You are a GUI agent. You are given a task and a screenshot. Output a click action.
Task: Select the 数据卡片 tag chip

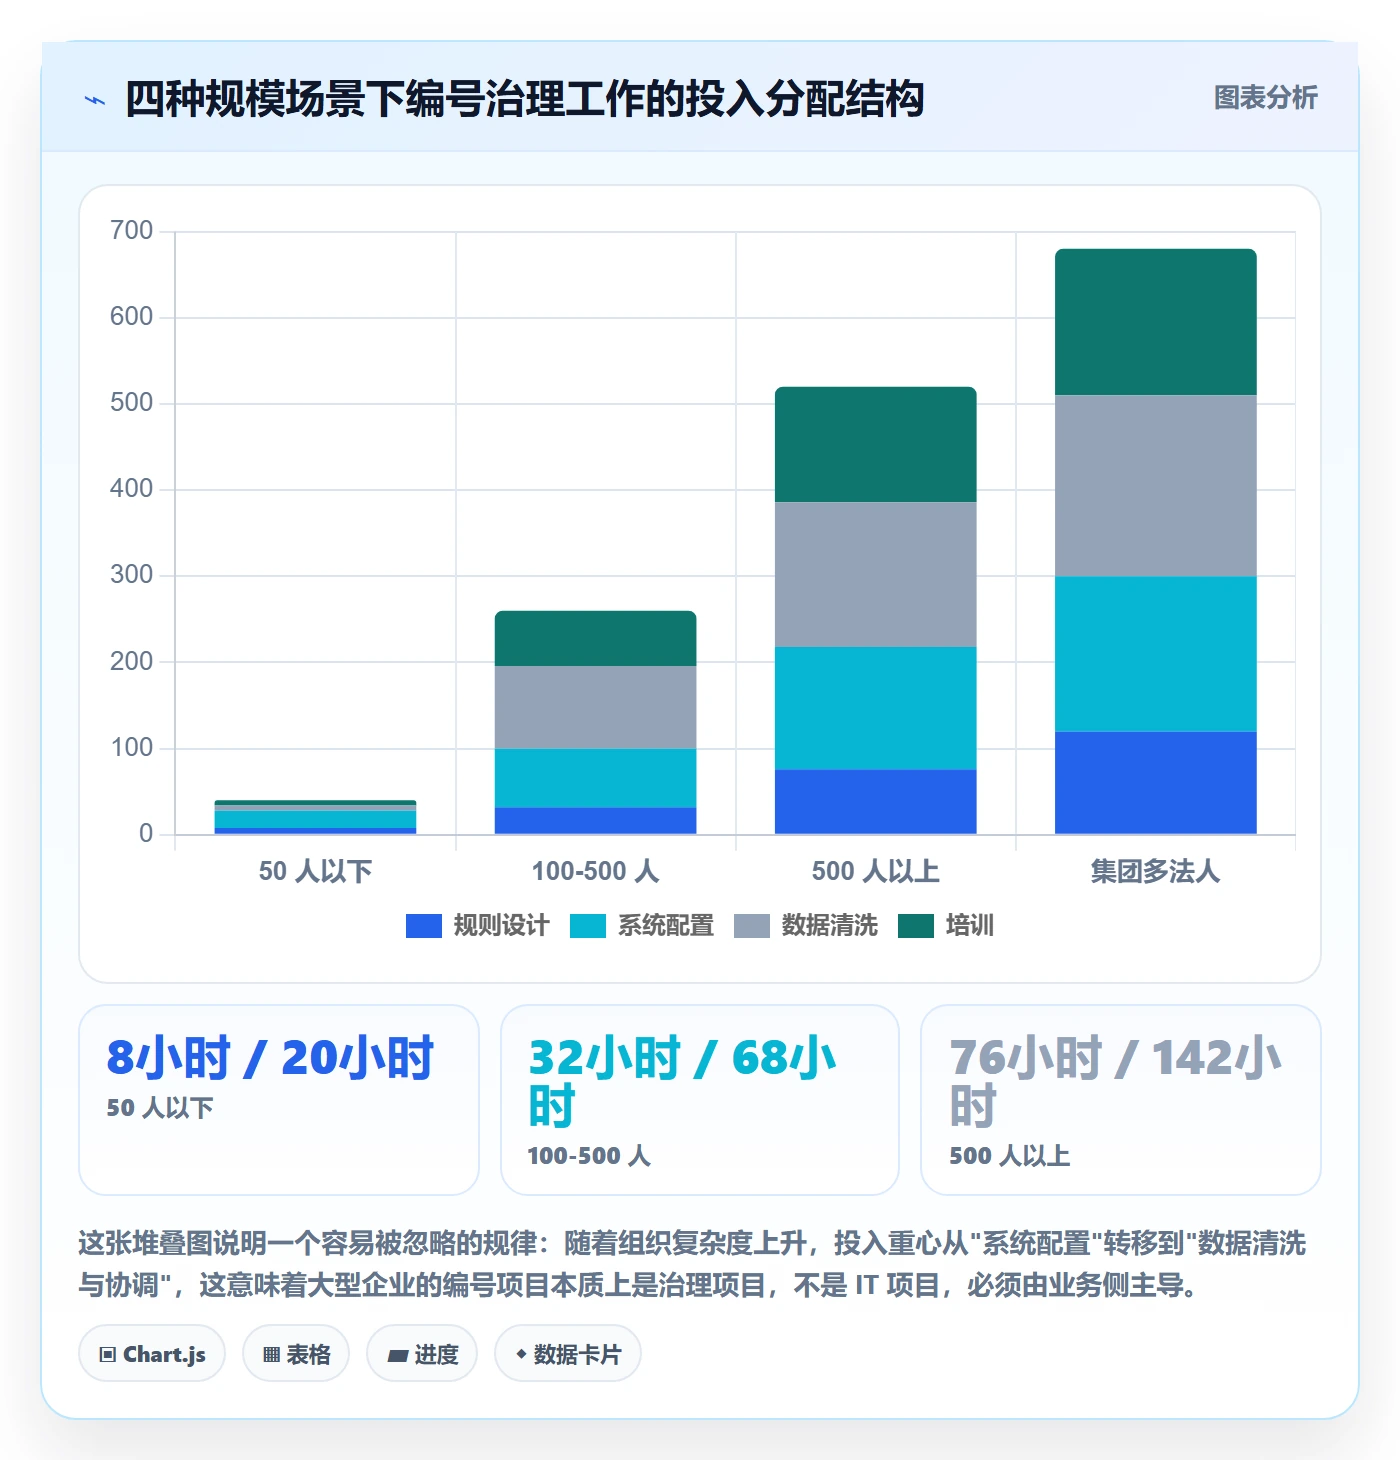(568, 1354)
